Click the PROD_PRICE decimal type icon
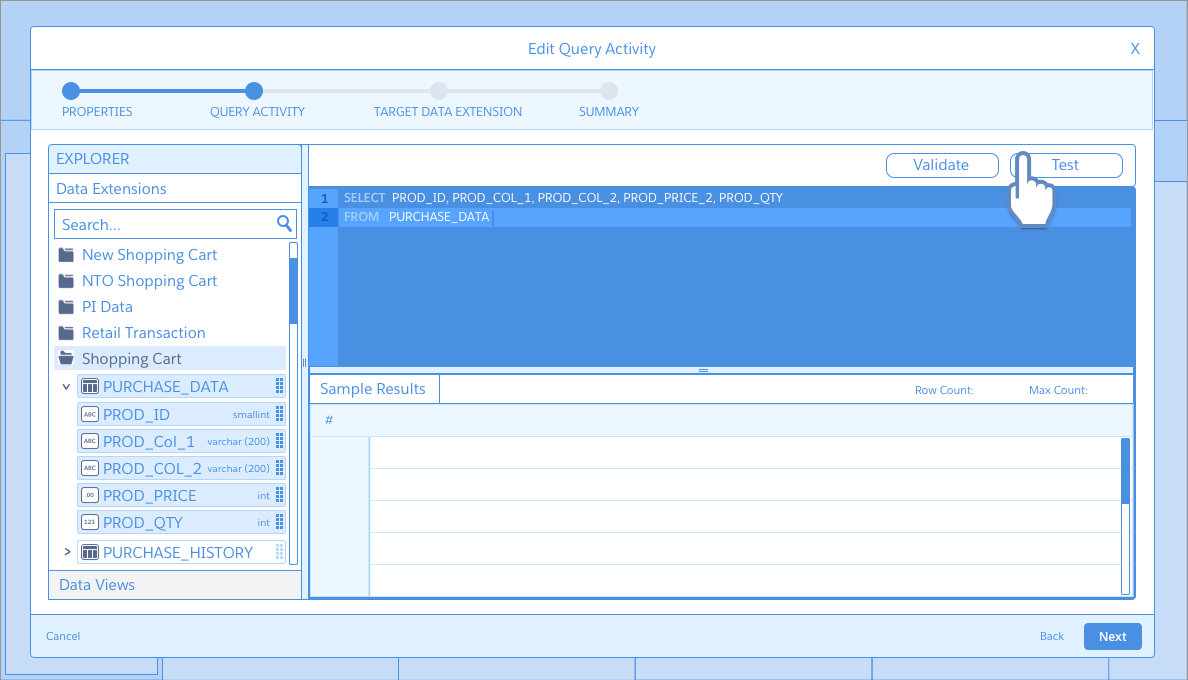This screenshot has width=1188, height=680. (x=90, y=496)
